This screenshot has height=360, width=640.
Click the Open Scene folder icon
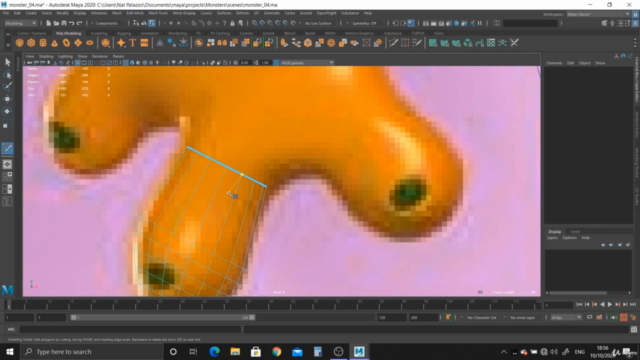coord(56,23)
